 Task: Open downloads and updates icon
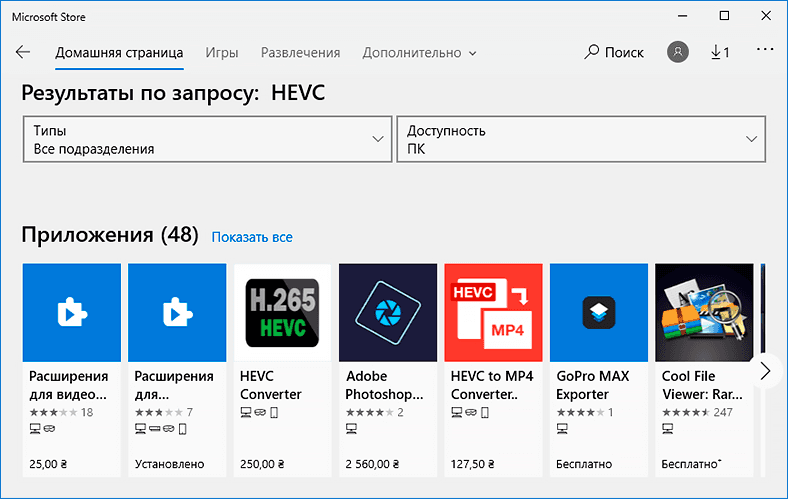click(720, 52)
